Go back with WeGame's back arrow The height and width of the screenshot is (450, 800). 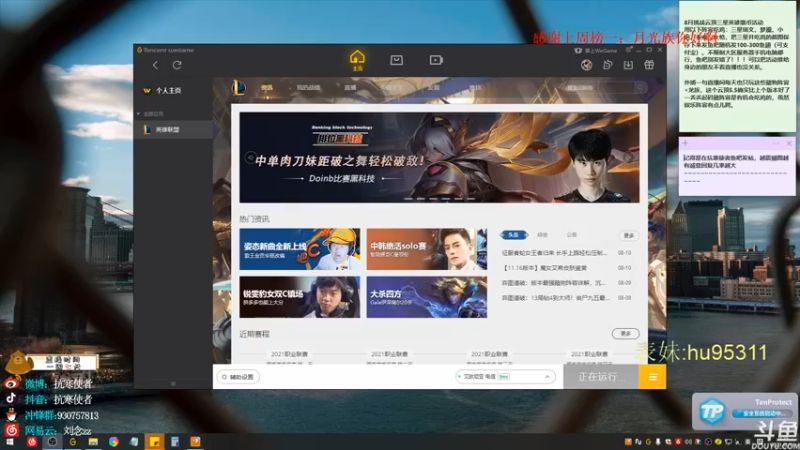[x=155, y=65]
